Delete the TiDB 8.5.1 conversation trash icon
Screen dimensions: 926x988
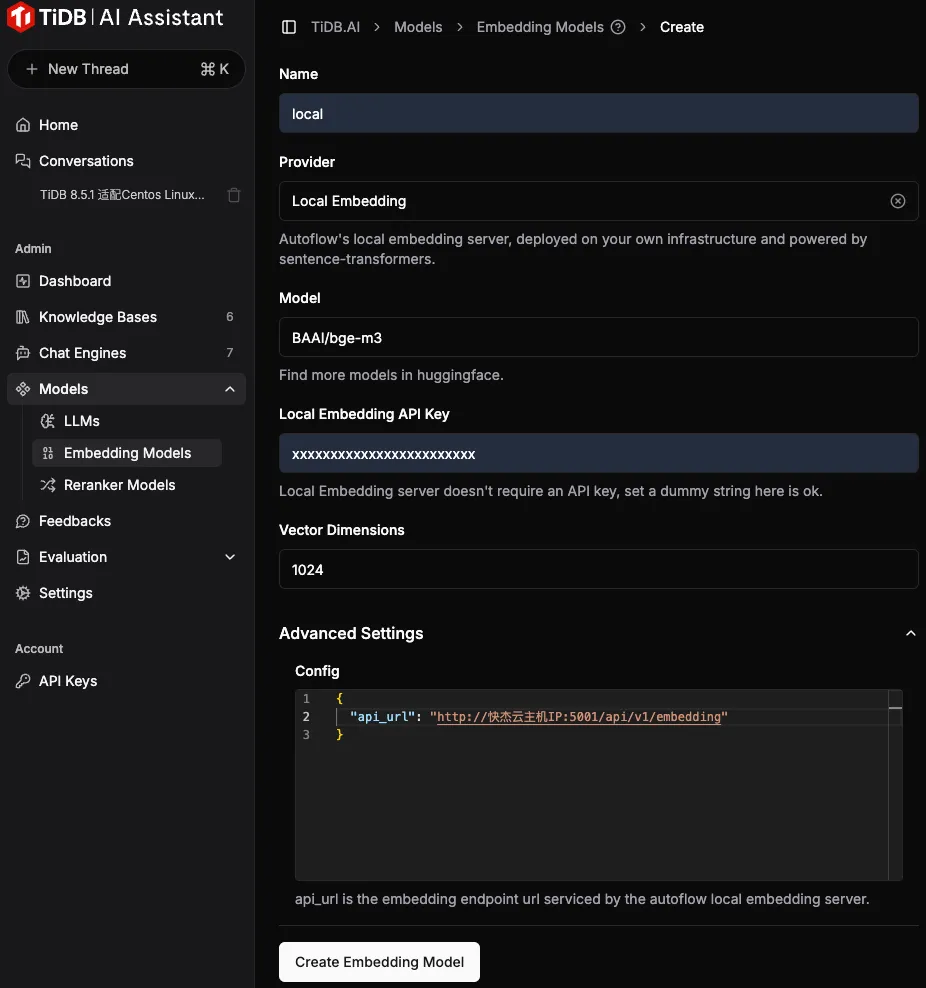coord(234,195)
